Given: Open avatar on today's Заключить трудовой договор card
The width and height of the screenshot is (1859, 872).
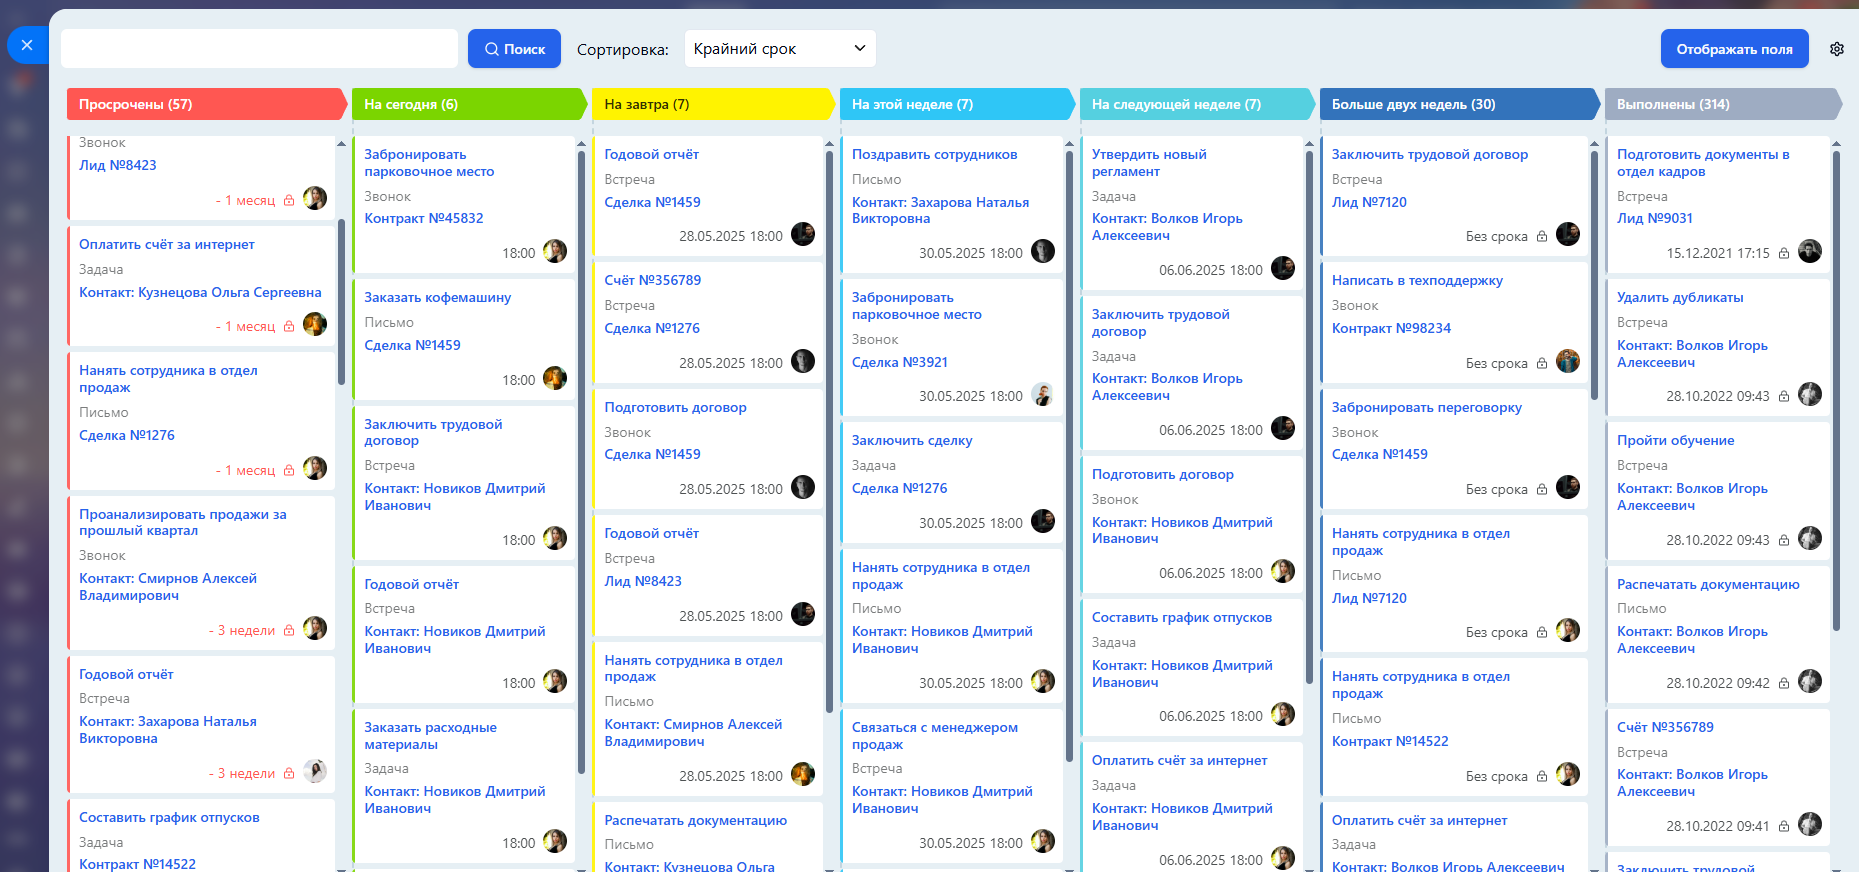Looking at the screenshot, I should tap(555, 538).
